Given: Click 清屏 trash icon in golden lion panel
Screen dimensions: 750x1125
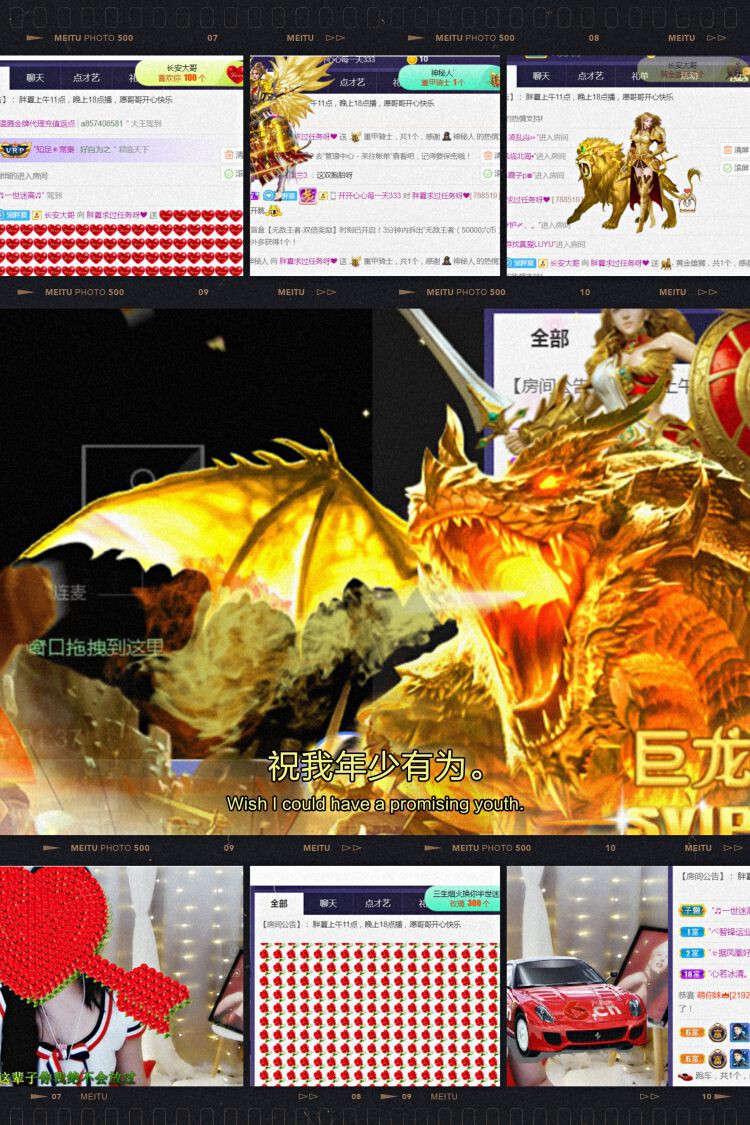Looking at the screenshot, I should 728,149.
